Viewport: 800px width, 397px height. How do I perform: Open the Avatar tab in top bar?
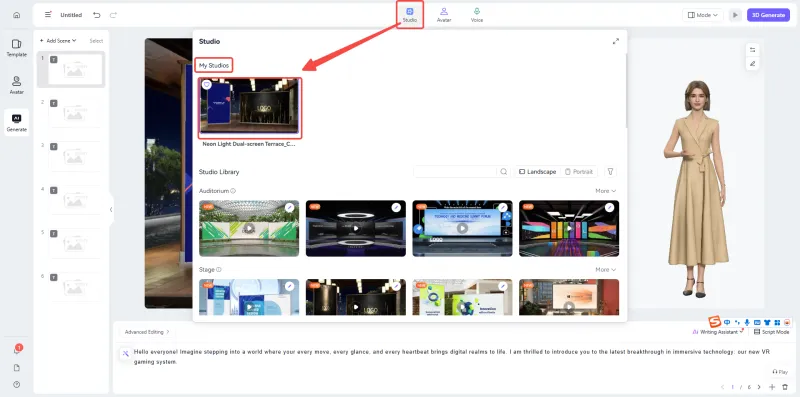444,15
